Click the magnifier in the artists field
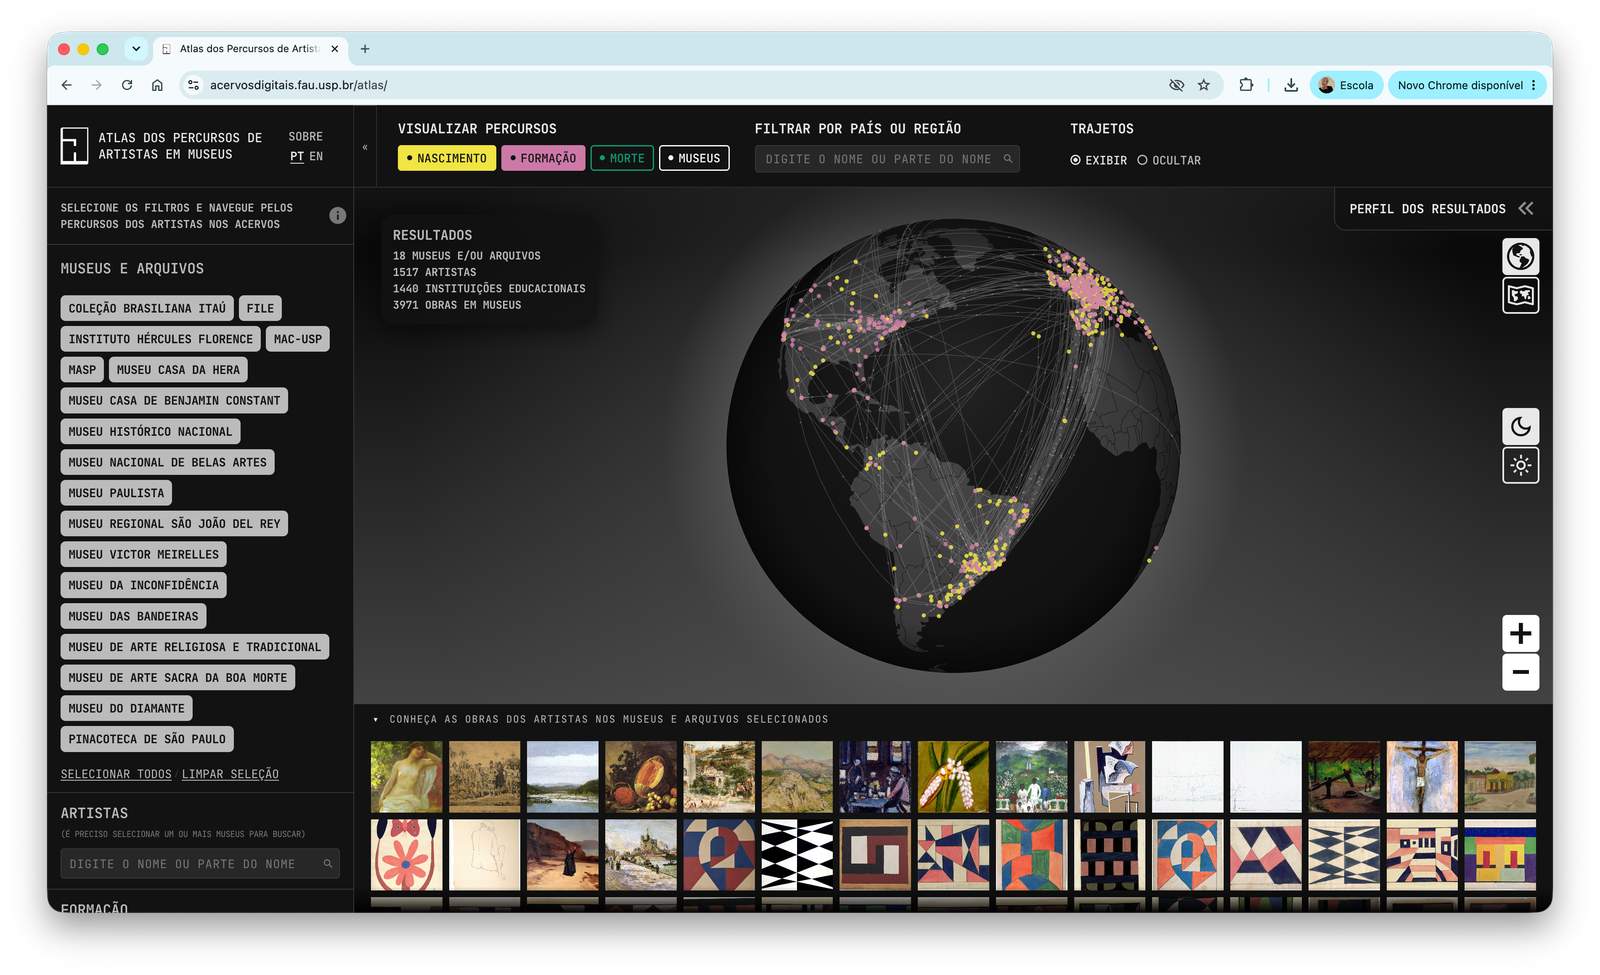The width and height of the screenshot is (1600, 975). click(x=327, y=864)
